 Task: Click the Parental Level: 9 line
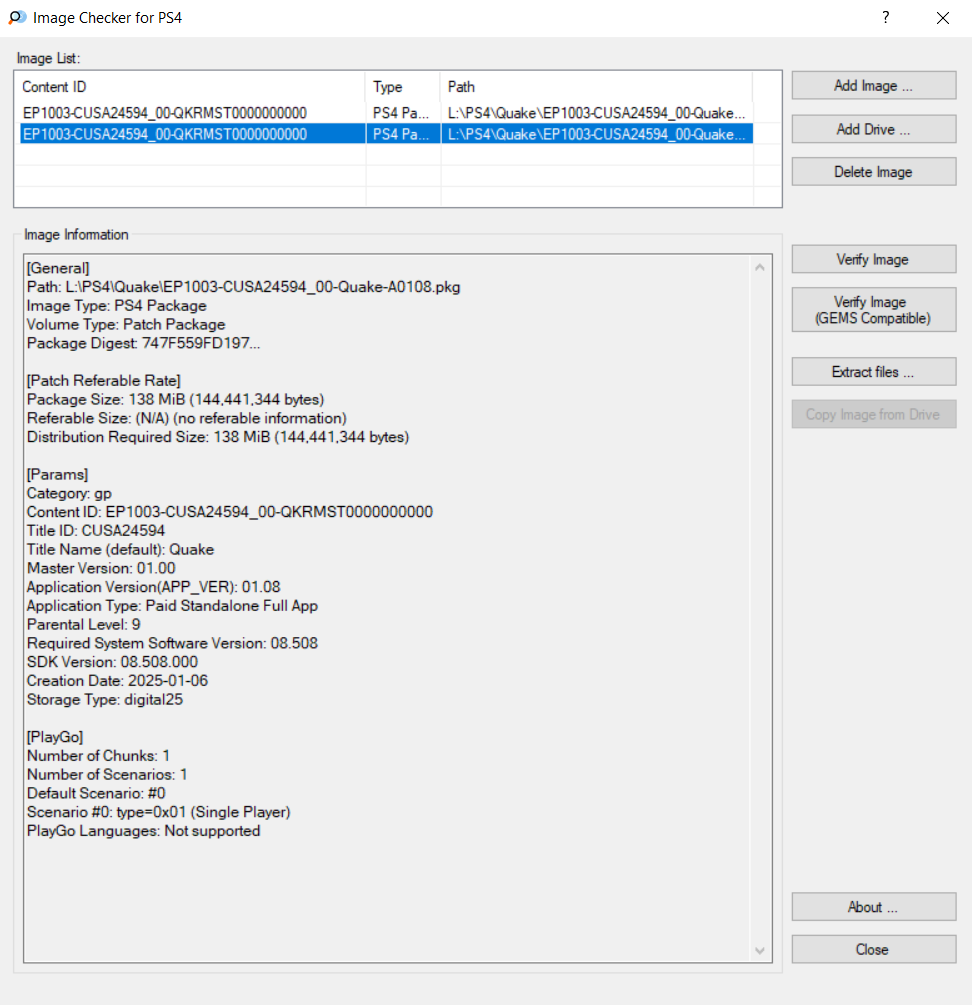(x=84, y=624)
